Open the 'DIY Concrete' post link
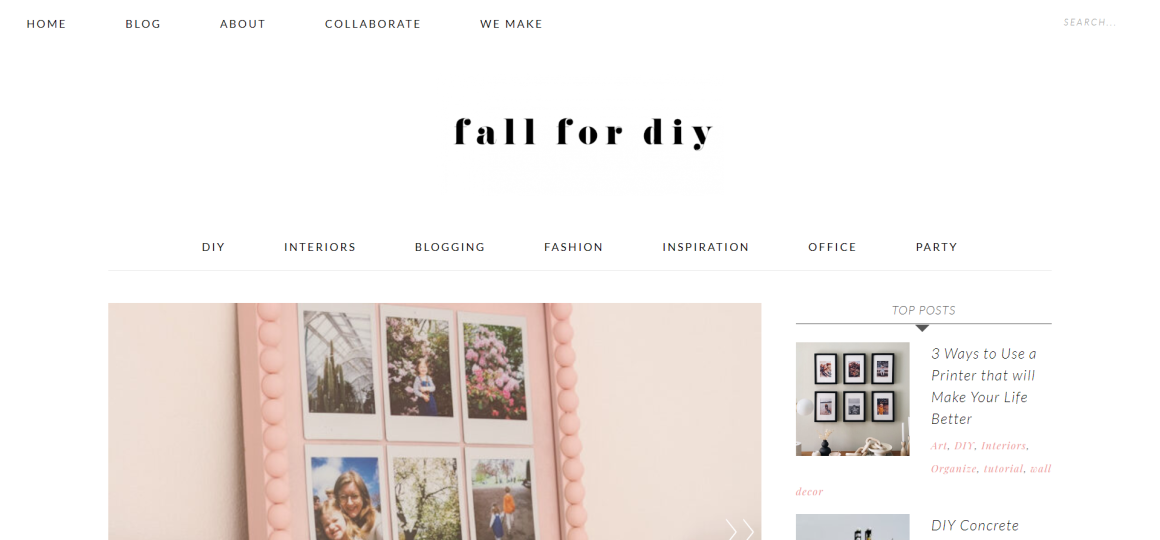The image size is (1160, 540). pos(975,526)
